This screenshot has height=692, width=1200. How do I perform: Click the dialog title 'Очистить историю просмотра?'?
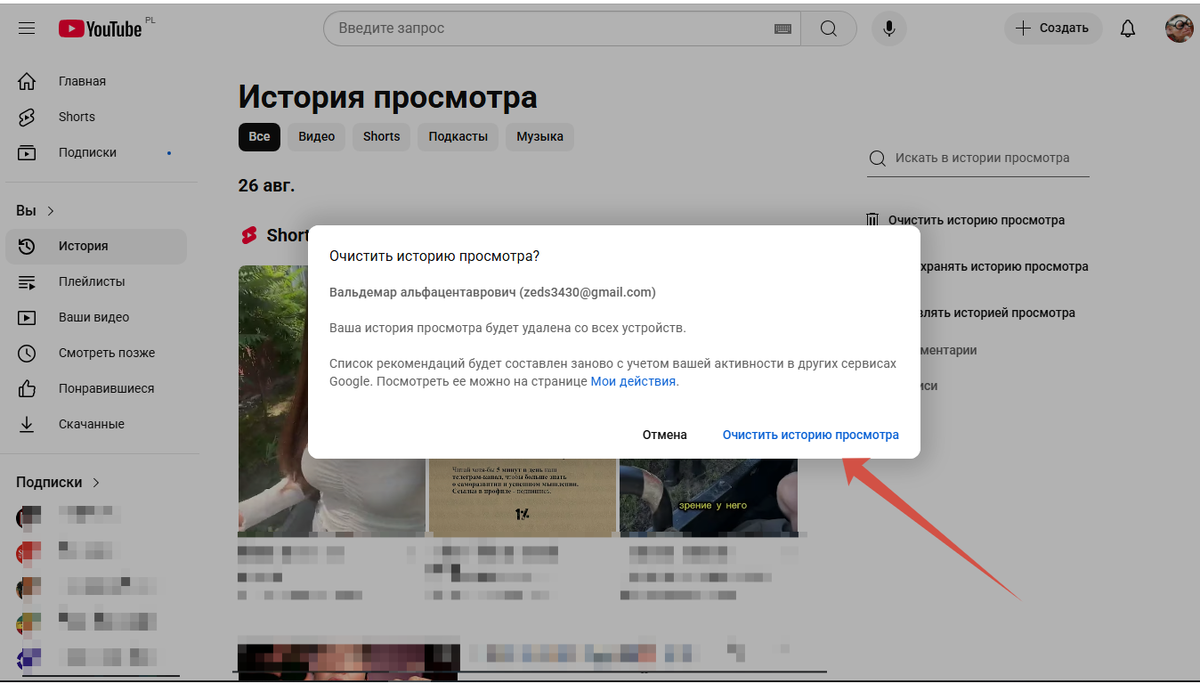pos(435,256)
